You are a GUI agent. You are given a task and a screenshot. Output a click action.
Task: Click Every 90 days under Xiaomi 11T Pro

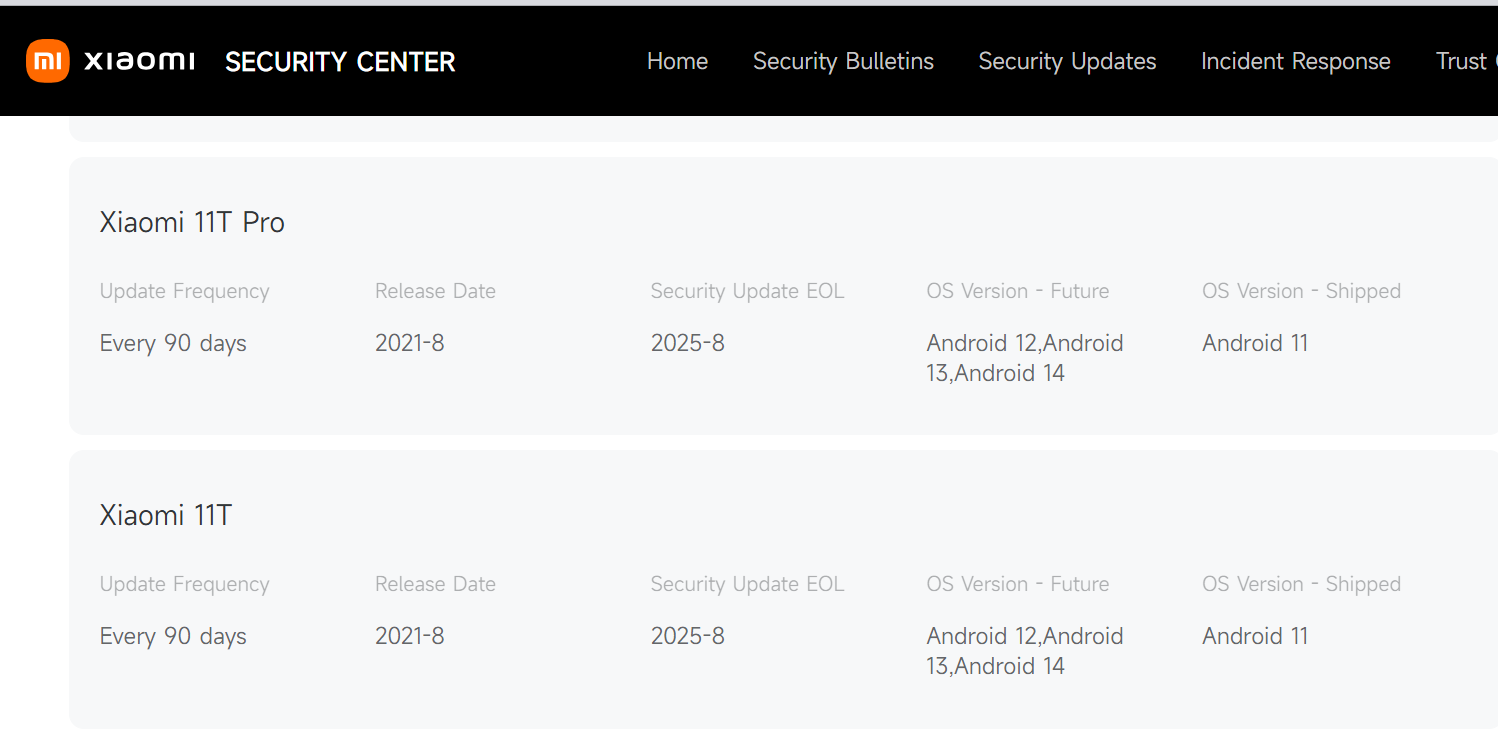click(x=173, y=343)
